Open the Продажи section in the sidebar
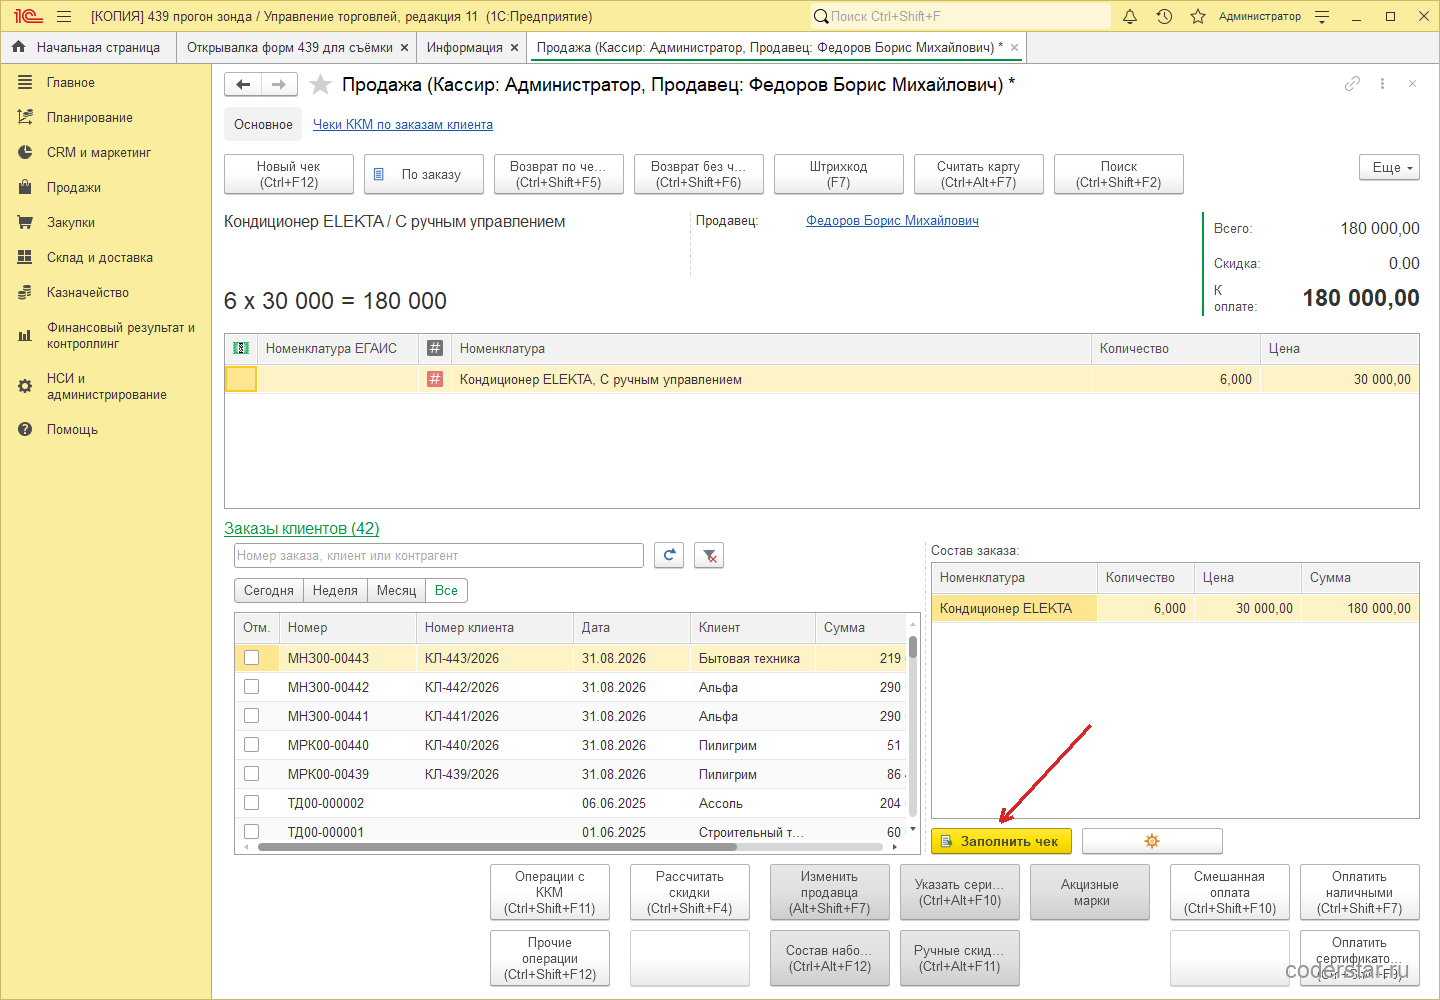1440x1000 pixels. pos(73,187)
